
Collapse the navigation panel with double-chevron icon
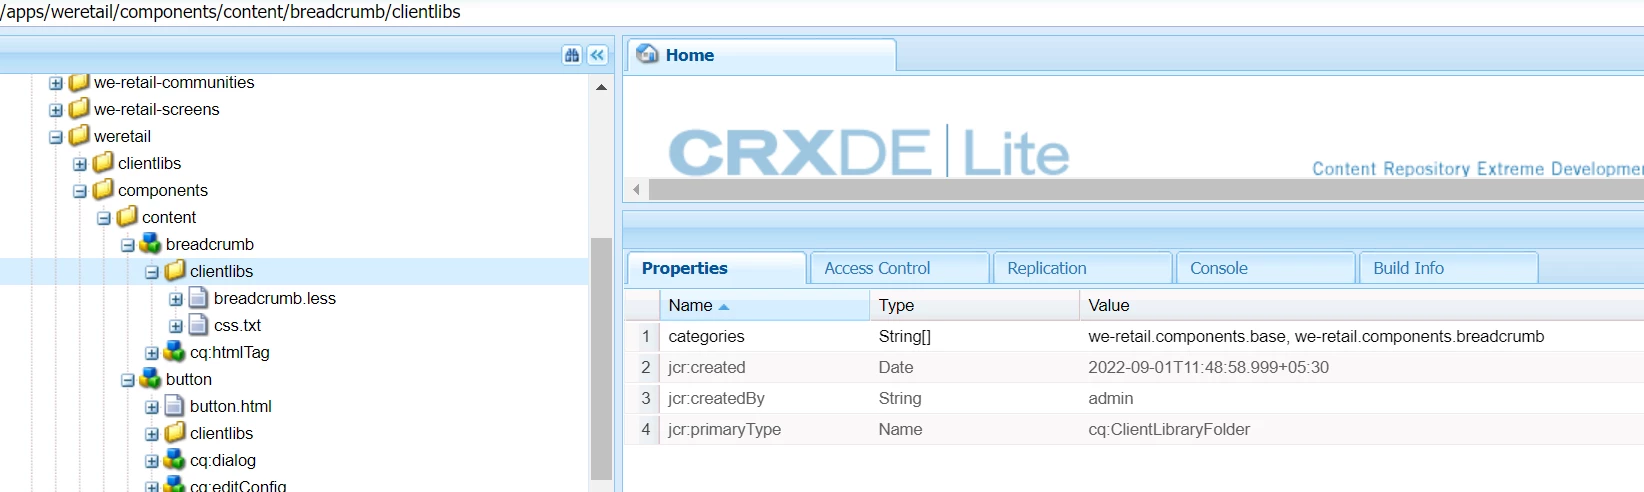597,55
